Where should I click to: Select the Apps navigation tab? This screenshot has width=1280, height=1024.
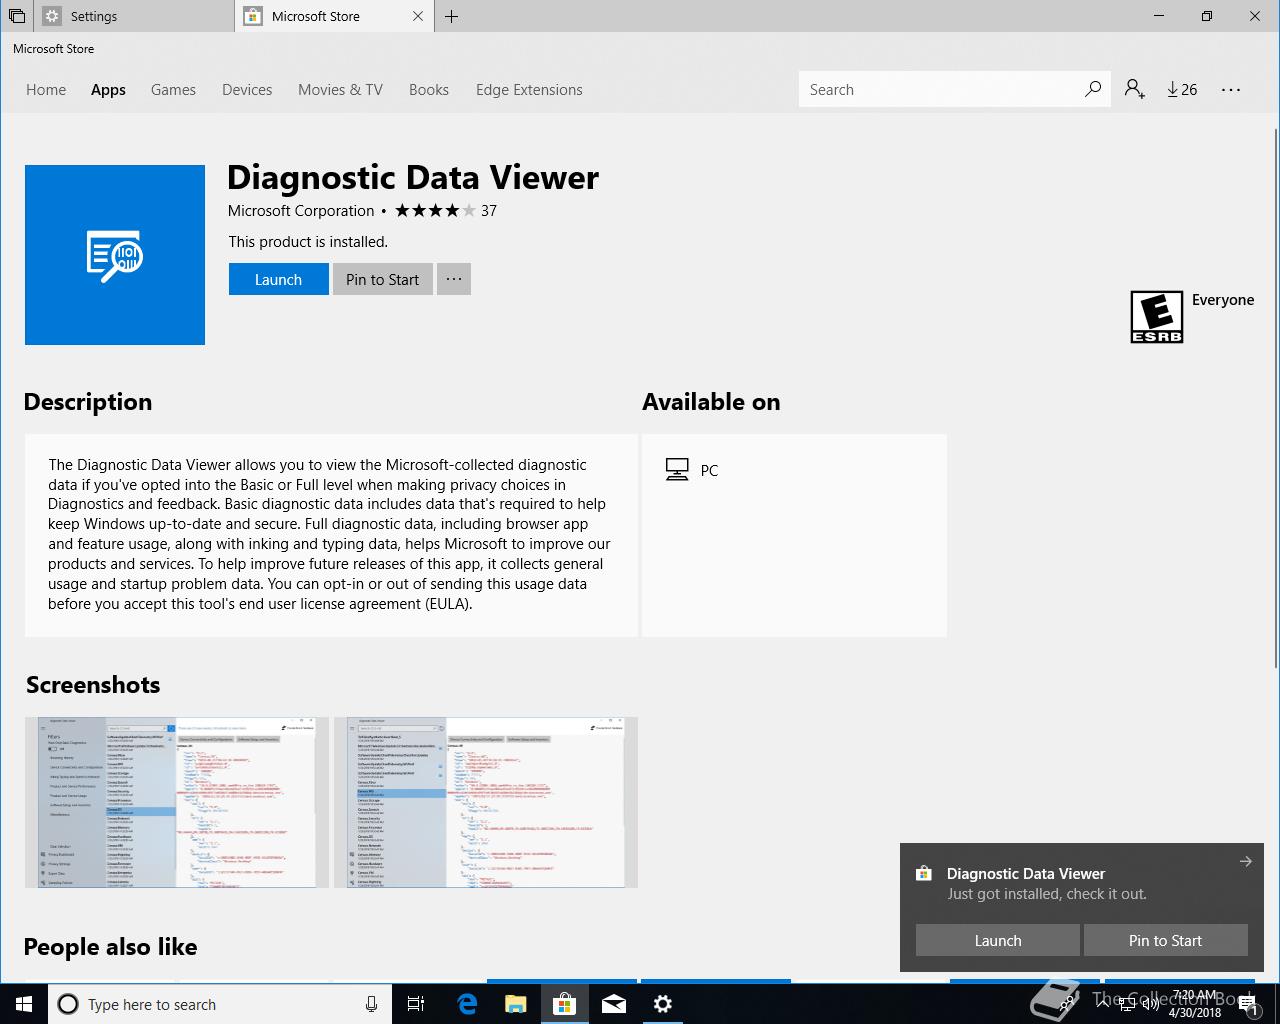coord(108,89)
